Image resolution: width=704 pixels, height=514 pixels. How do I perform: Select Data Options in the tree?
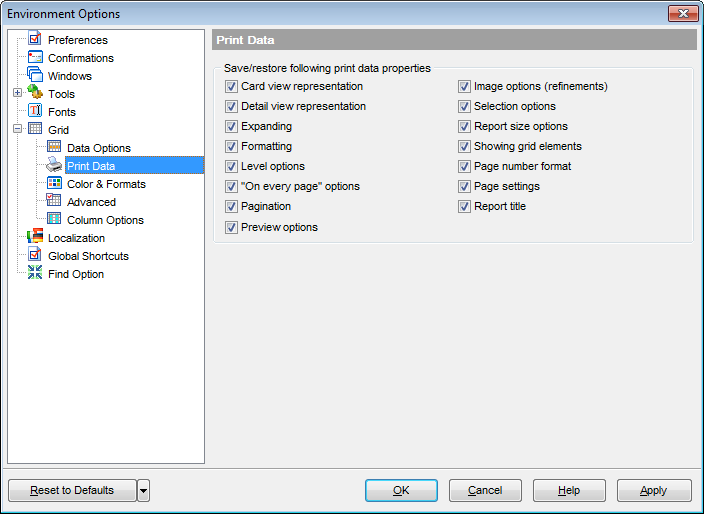(x=98, y=148)
